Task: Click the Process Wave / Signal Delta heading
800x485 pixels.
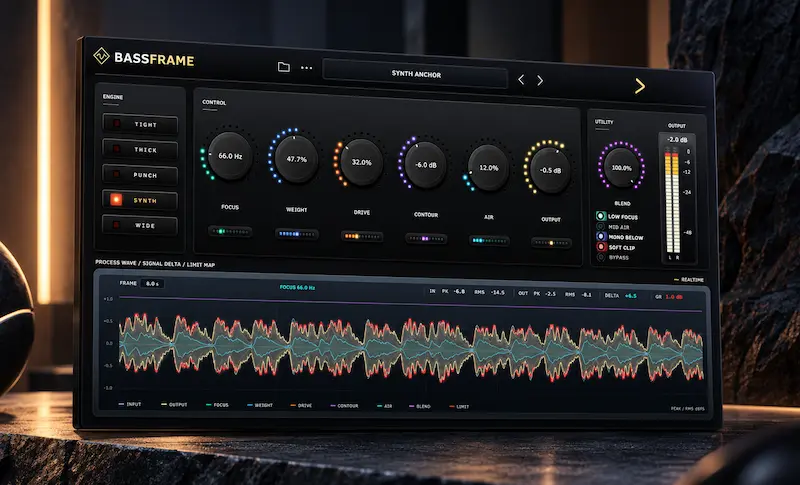Action: (155, 264)
